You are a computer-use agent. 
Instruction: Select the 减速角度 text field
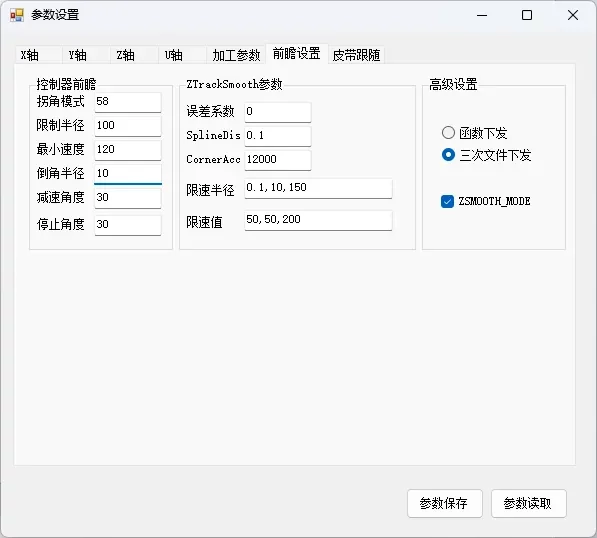coord(128,198)
